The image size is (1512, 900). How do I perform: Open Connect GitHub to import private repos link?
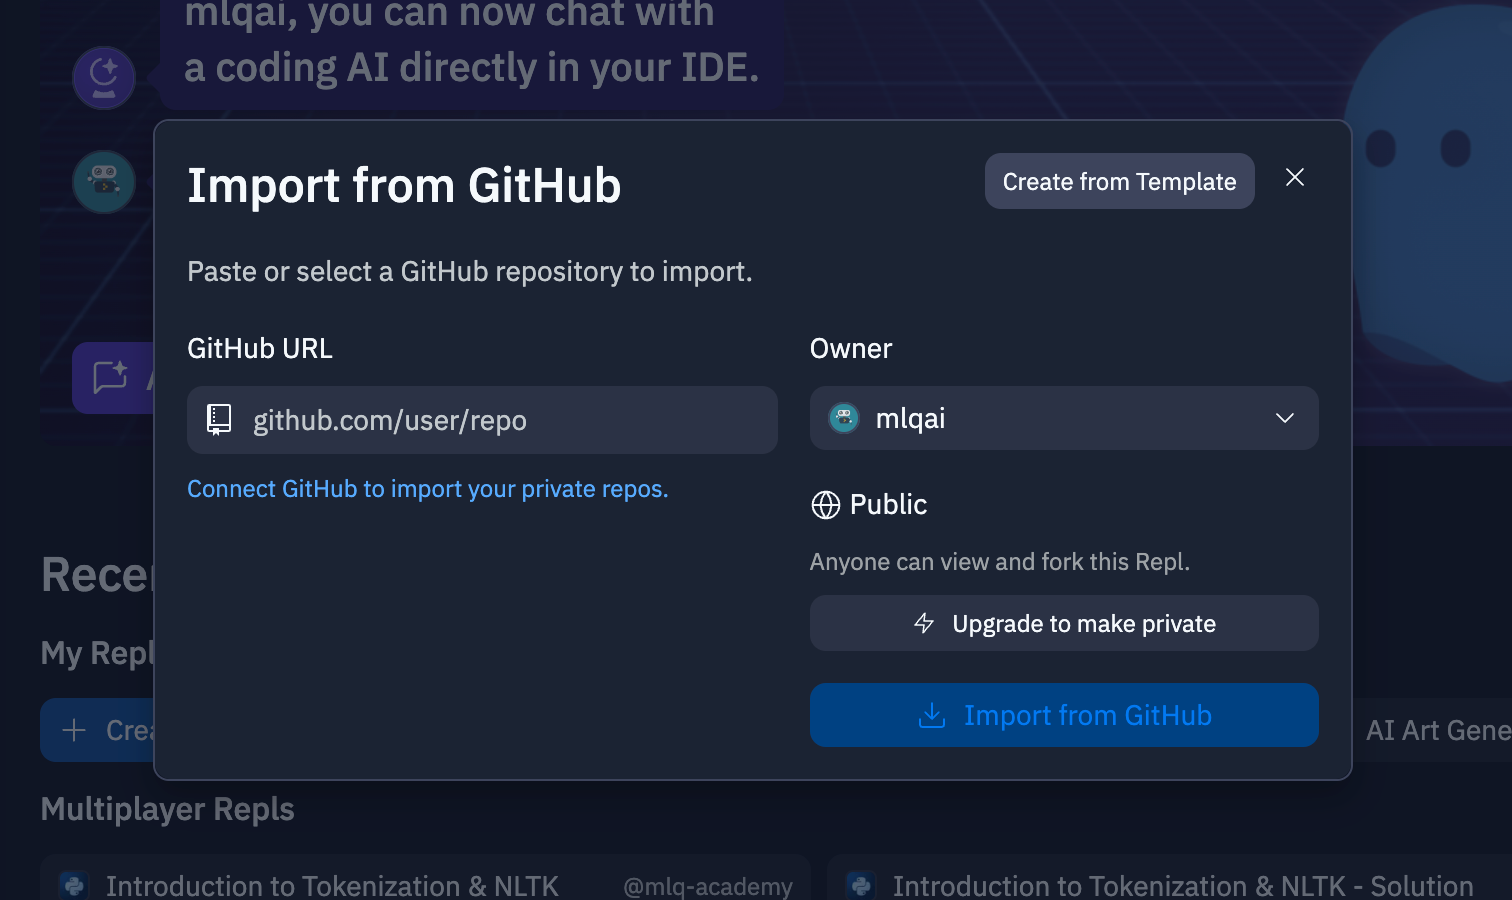tap(428, 488)
